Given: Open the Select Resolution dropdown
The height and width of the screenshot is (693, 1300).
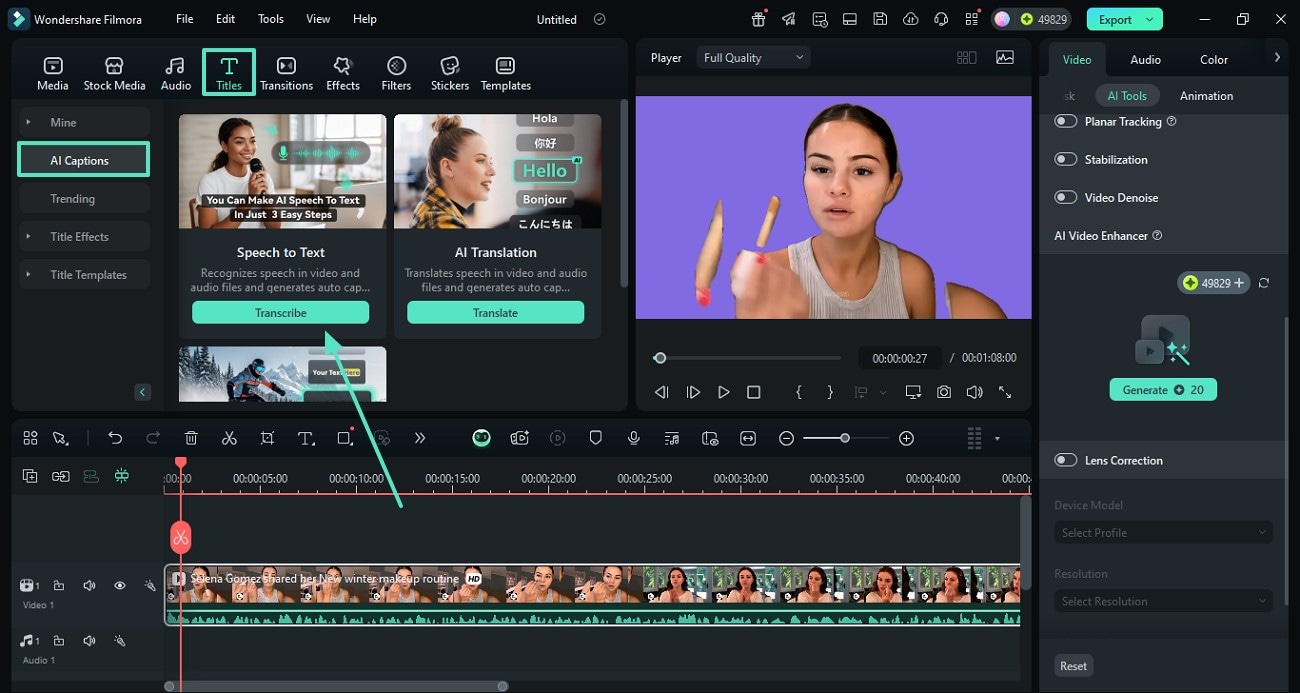Looking at the screenshot, I should tap(1163, 601).
